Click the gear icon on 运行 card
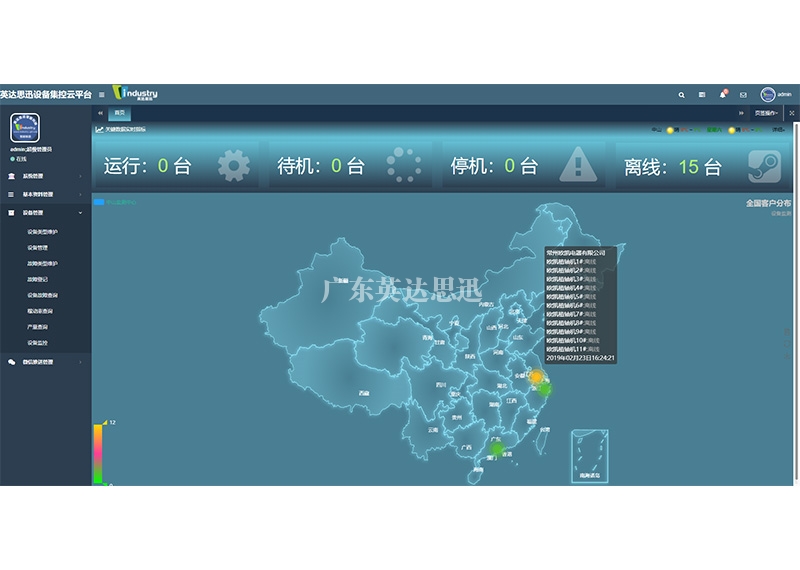The width and height of the screenshot is (800, 570). coord(234,165)
